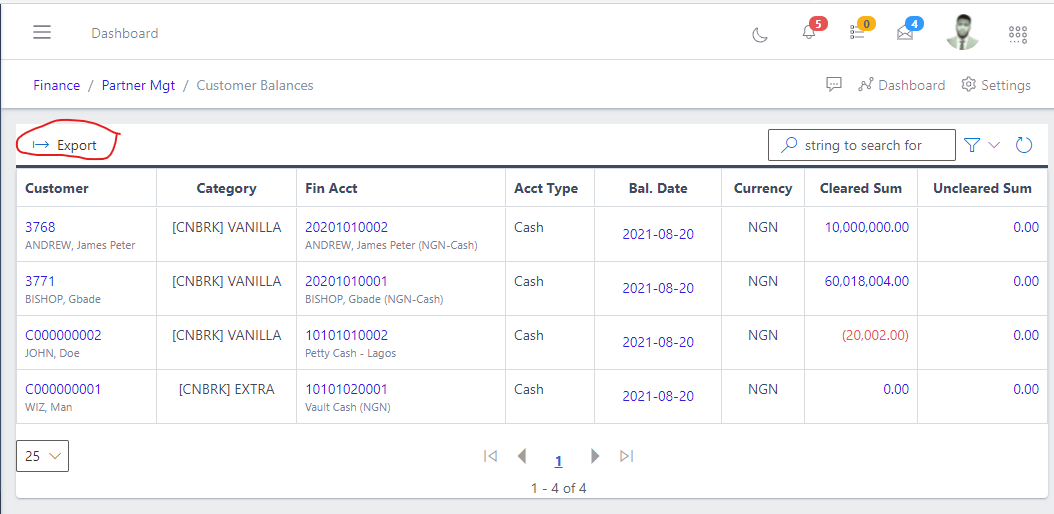
Task: Open customer C000000001 link
Action: point(63,389)
